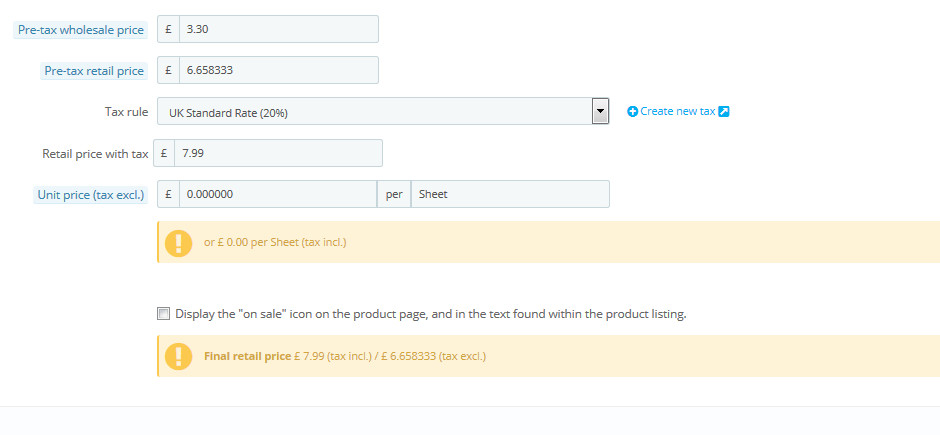Click the Pre-tax retail price input field
This screenshot has height=435, width=940.
[x=279, y=70]
